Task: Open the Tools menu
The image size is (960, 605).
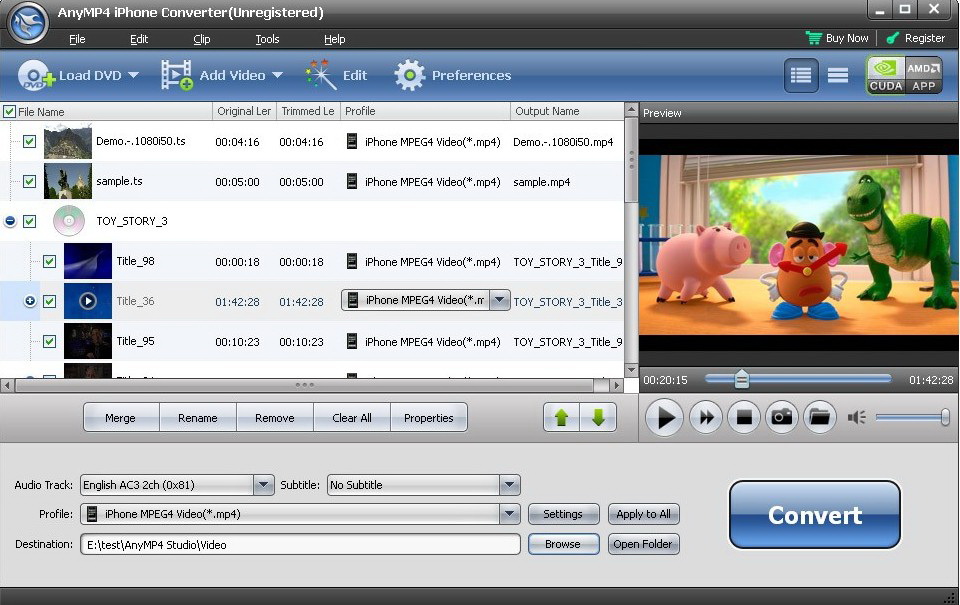Action: [267, 39]
